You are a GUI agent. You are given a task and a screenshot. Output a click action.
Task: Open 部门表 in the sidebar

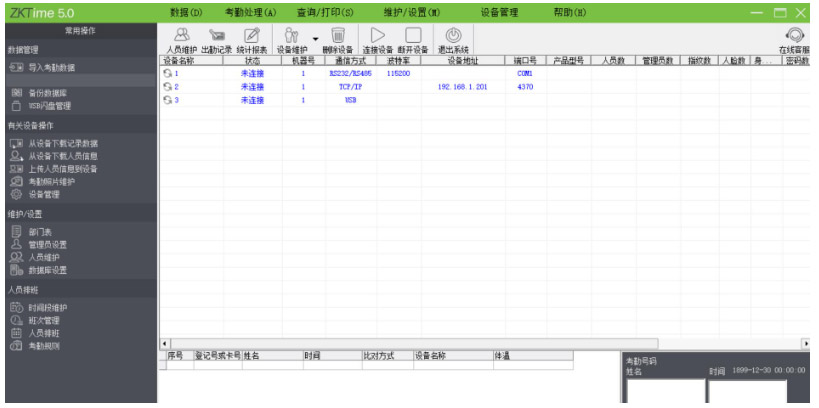(39, 231)
